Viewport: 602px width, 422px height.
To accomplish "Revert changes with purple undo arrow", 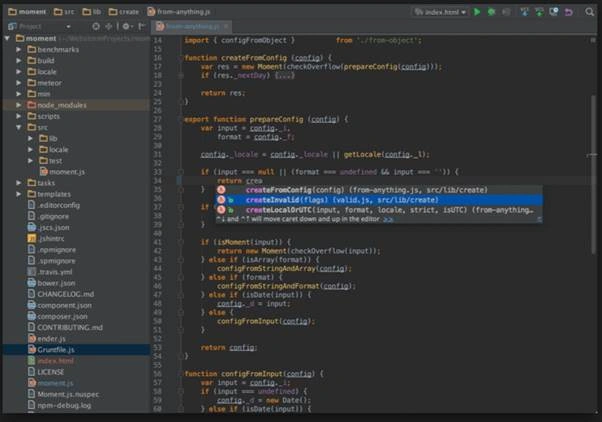I will click(x=569, y=12).
